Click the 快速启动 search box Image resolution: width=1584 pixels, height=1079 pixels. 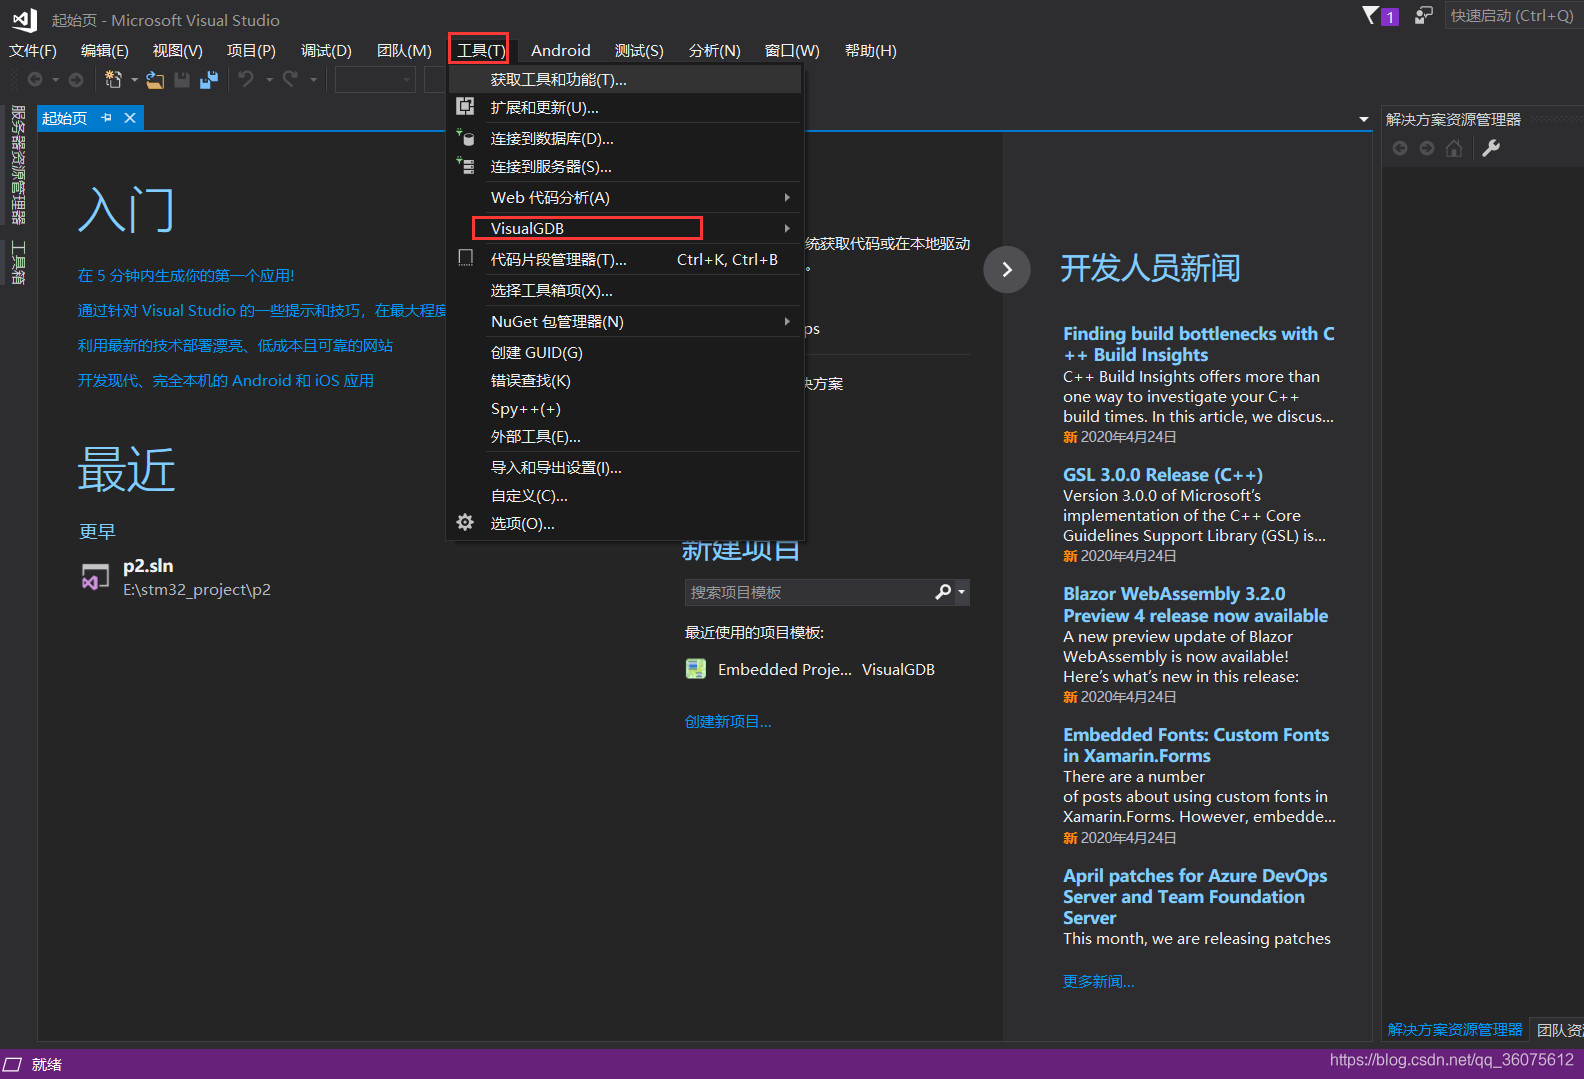1514,16
